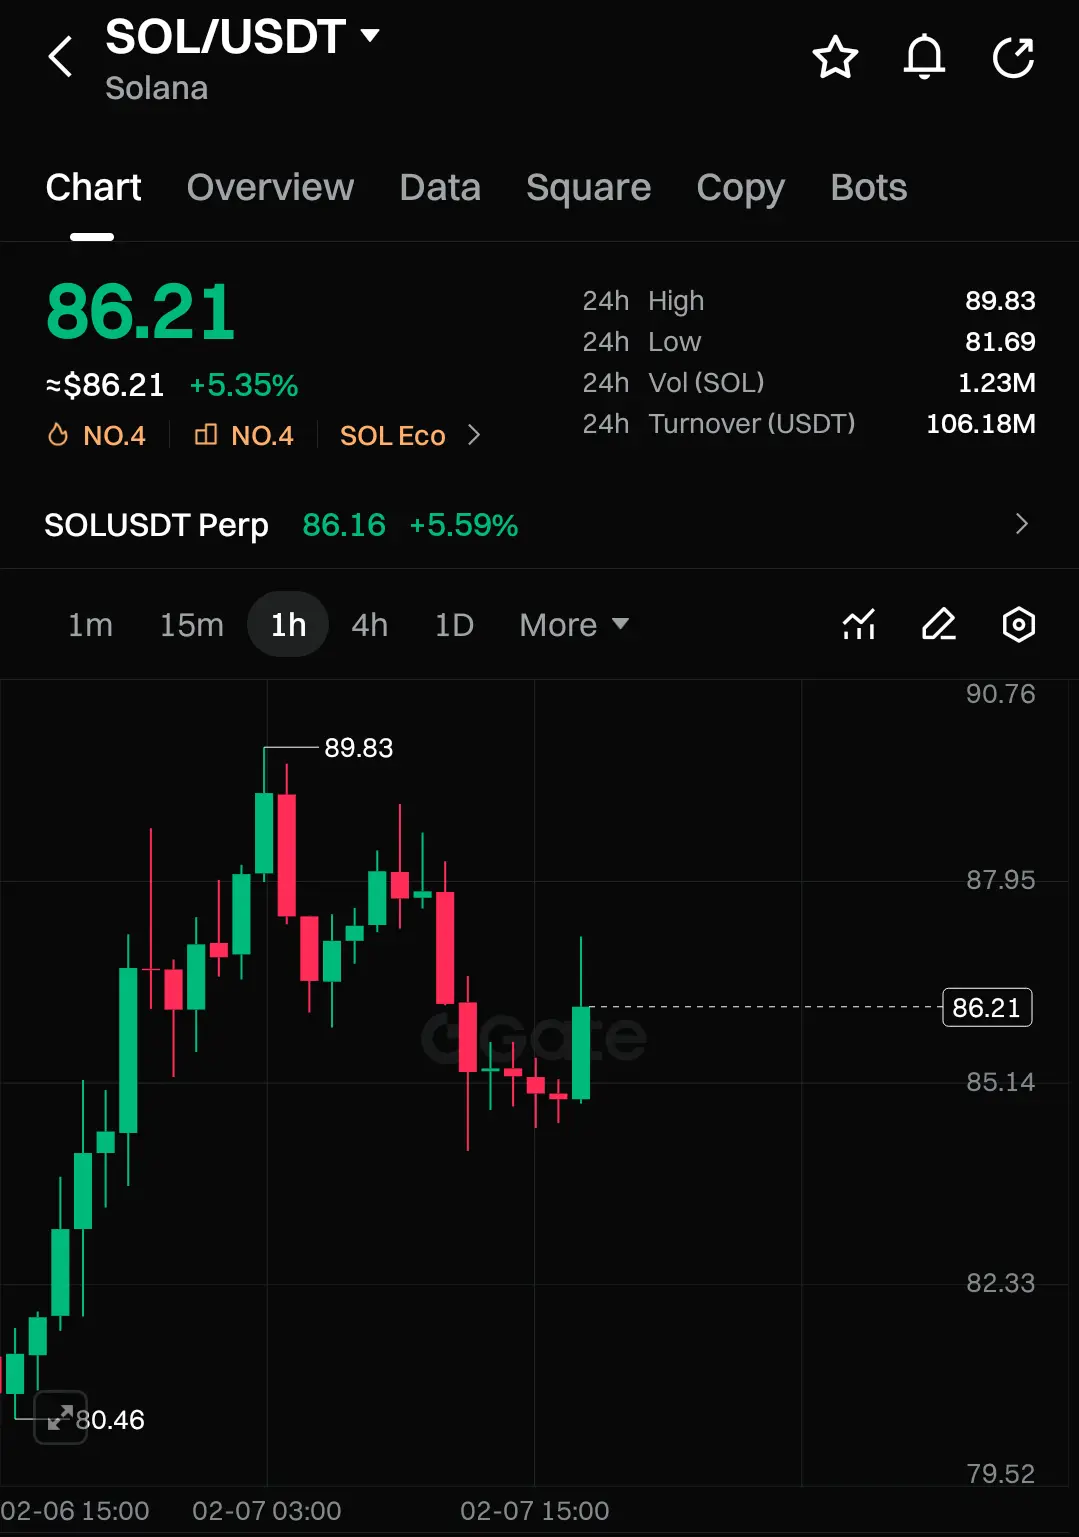Open SOLUSDT Perp contract link
This screenshot has height=1537, width=1079.
156,525
